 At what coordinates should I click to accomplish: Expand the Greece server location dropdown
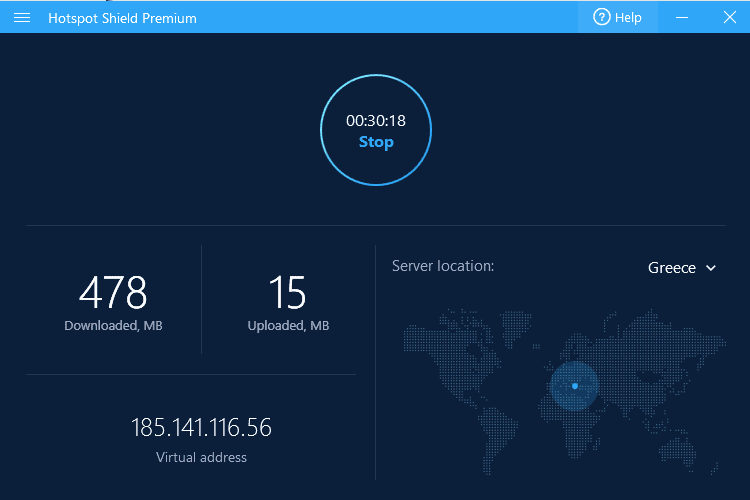[x=682, y=267]
